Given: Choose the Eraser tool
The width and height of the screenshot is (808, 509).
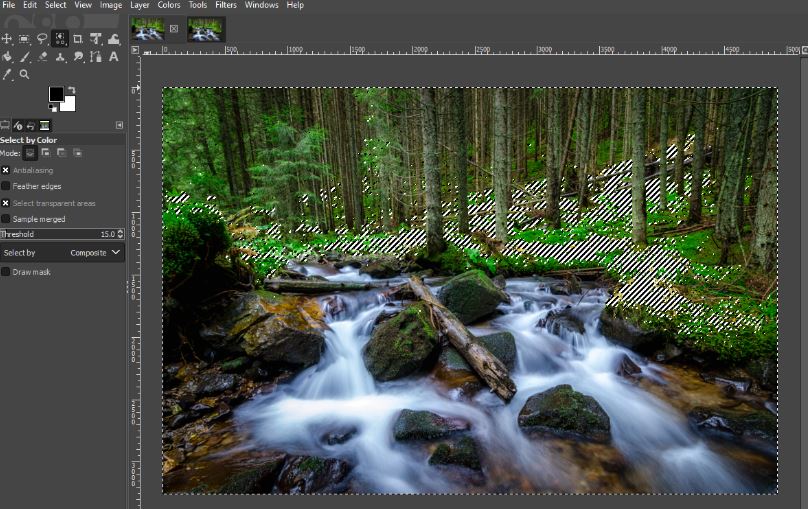Looking at the screenshot, I should click(42, 57).
